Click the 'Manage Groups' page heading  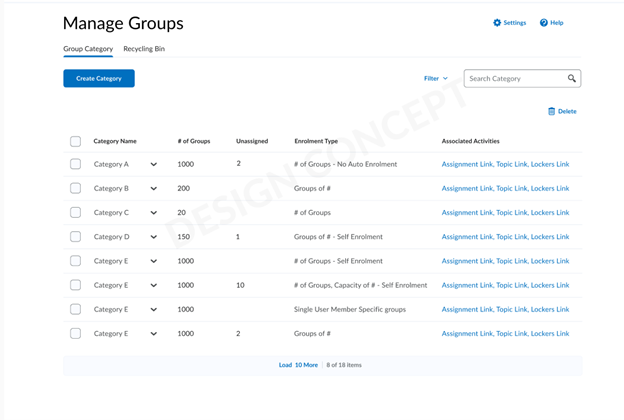tap(123, 23)
